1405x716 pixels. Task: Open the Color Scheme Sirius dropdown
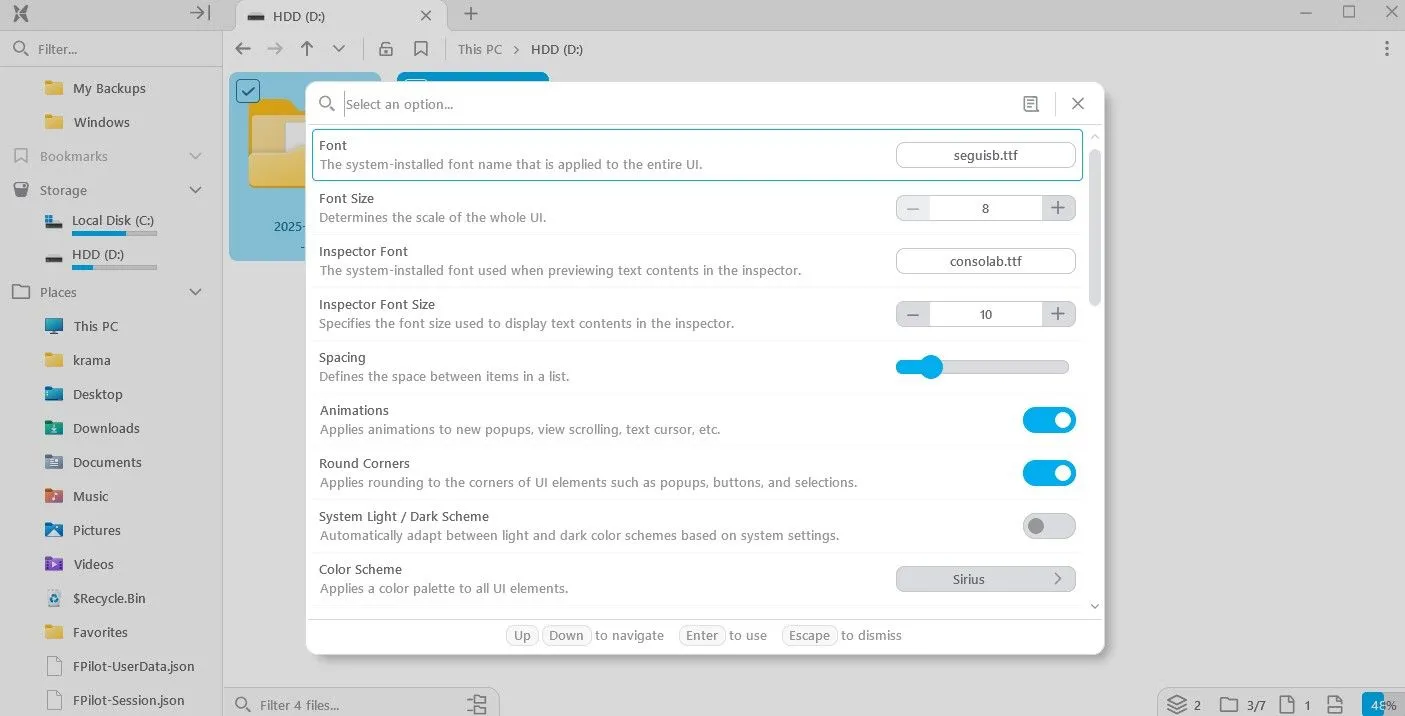985,579
